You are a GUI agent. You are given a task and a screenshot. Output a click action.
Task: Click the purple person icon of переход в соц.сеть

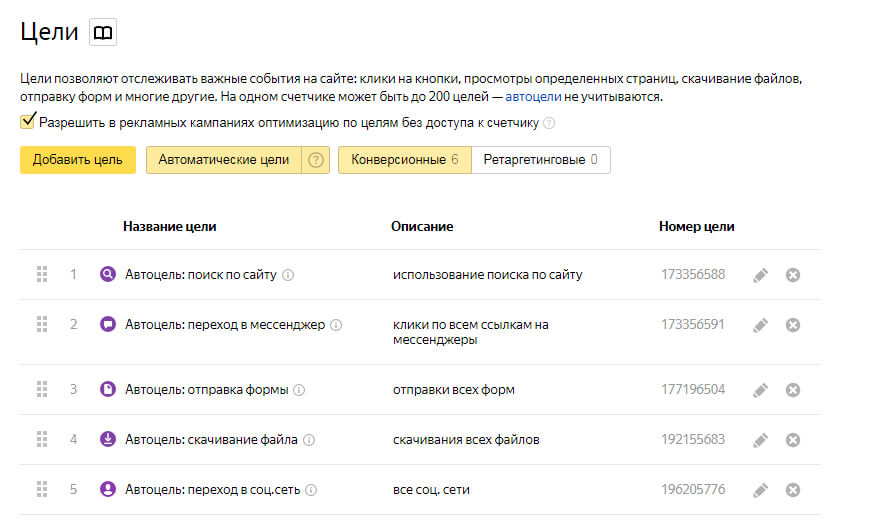[108, 489]
